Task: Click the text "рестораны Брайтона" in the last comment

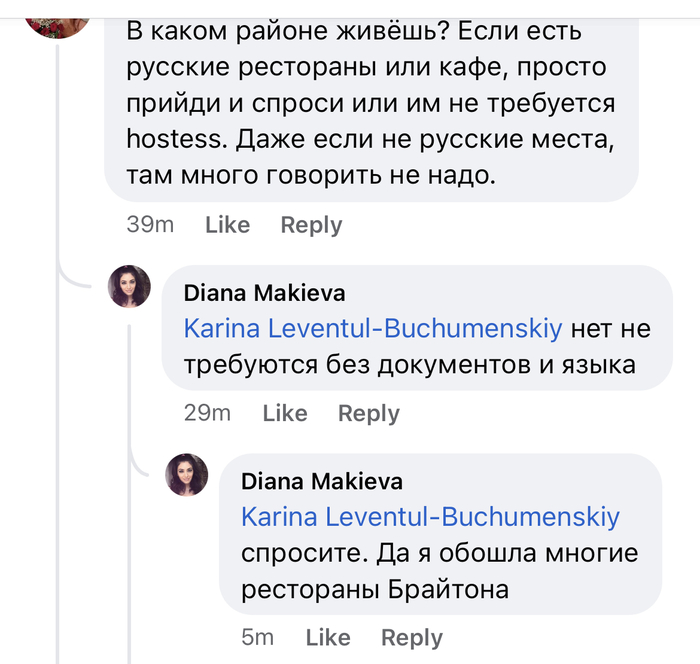Action: click(375, 590)
